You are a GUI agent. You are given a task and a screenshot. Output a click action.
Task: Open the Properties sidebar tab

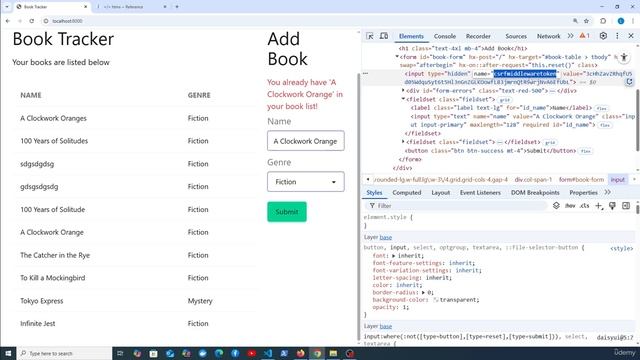pyautogui.click(x=583, y=193)
